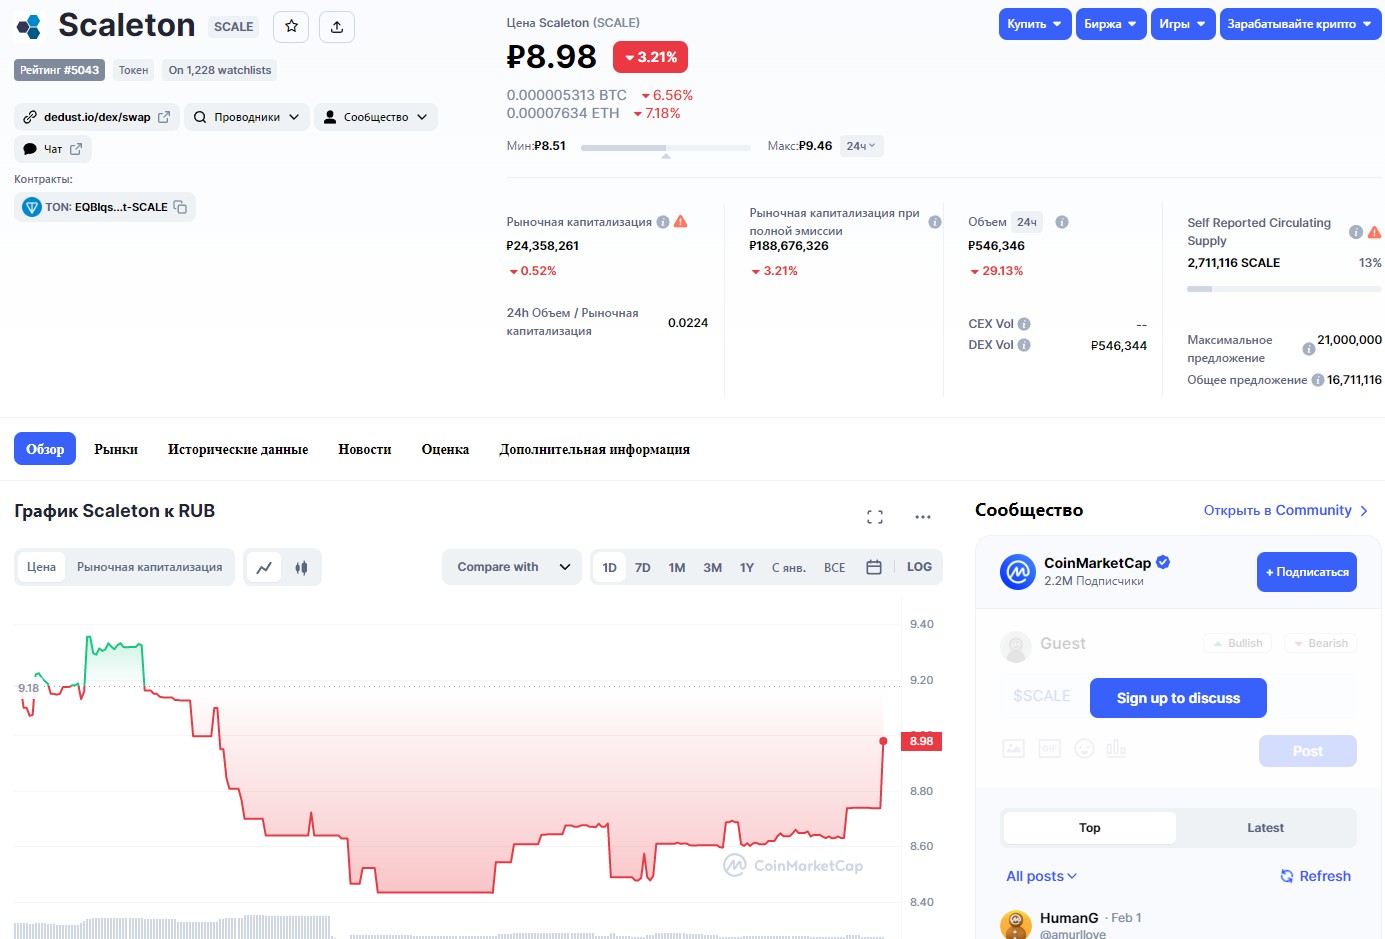Click the share upload icon
Screen dimensions: 1385x939
point(337,26)
